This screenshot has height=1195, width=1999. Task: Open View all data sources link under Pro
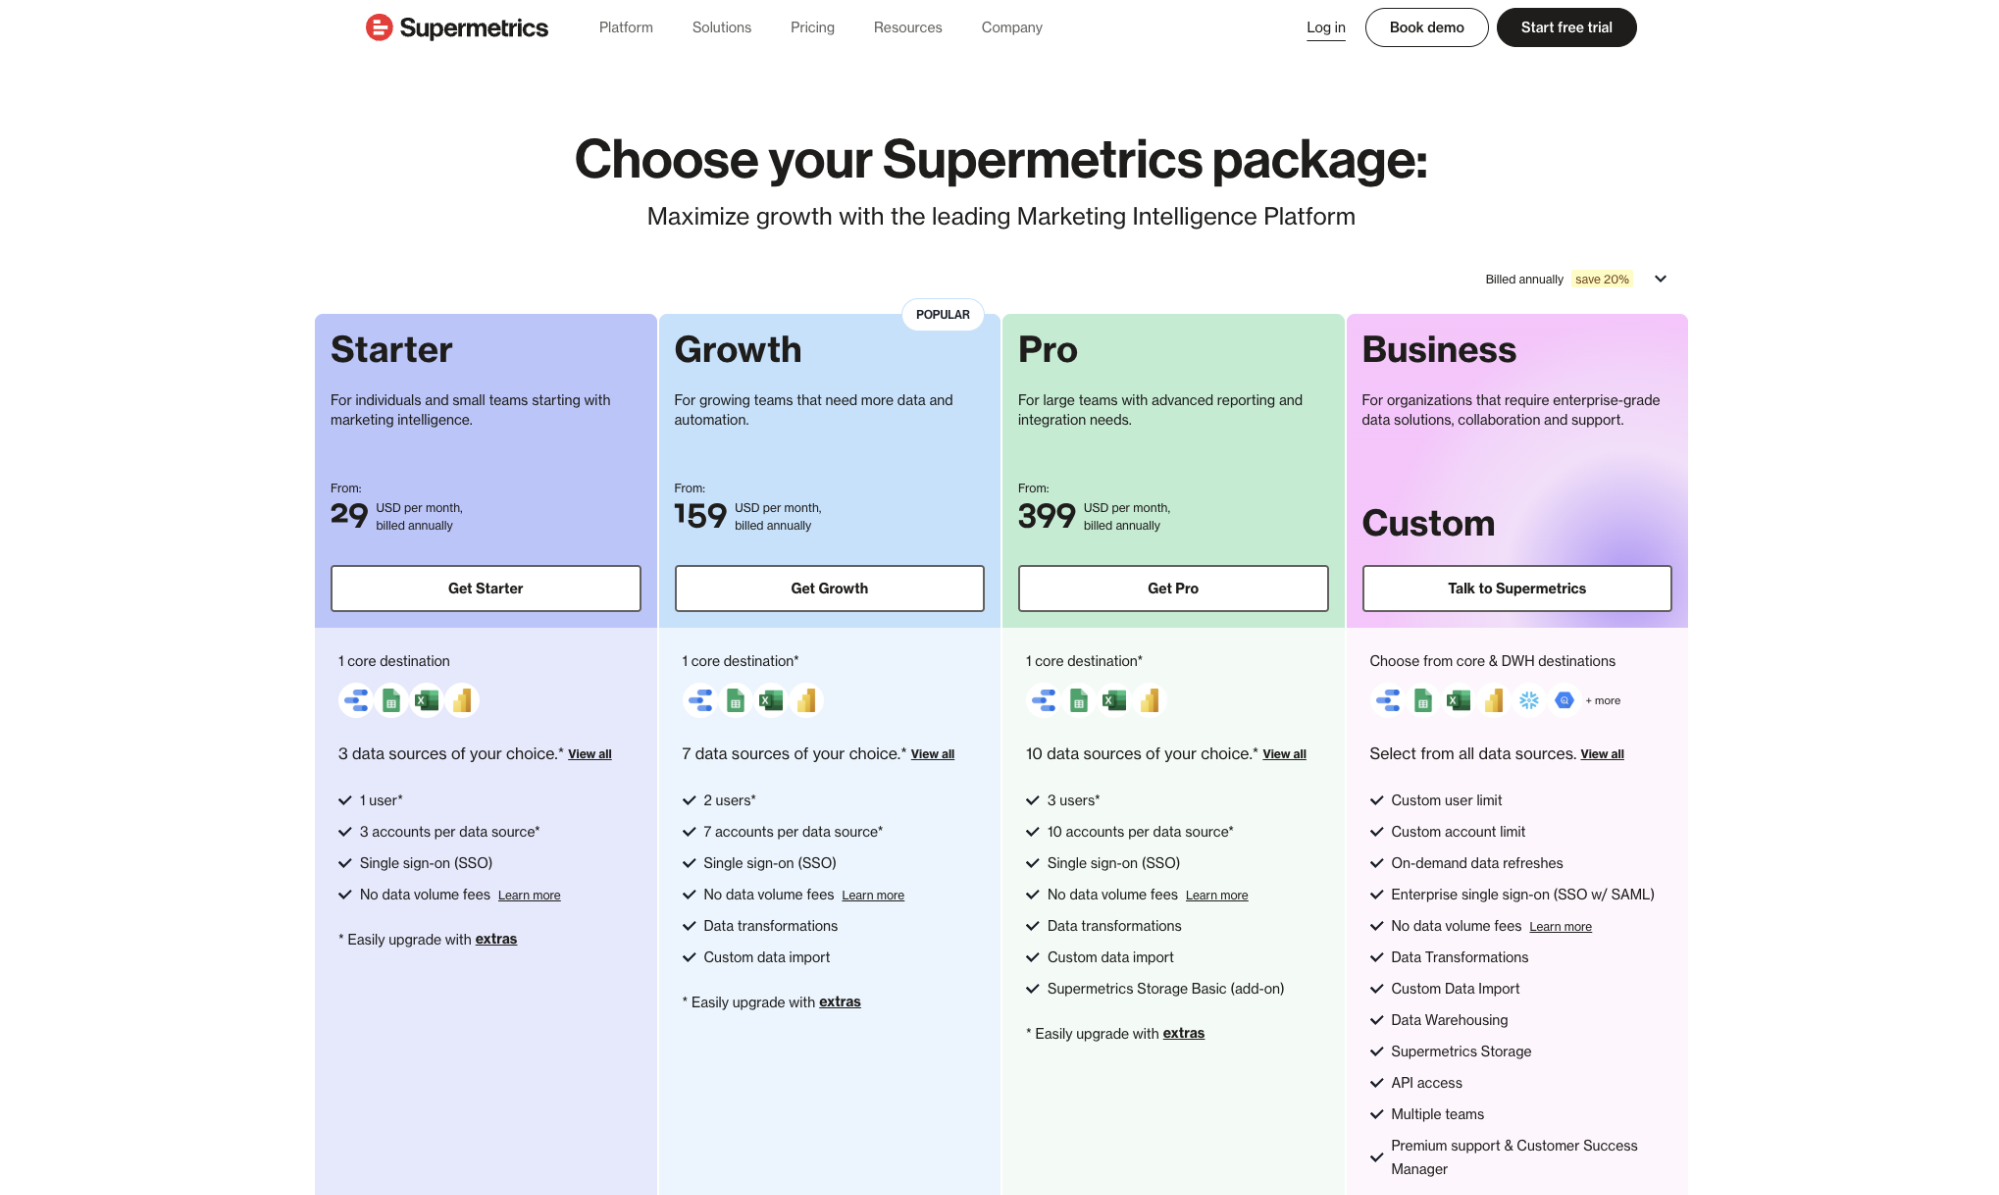[1284, 754]
